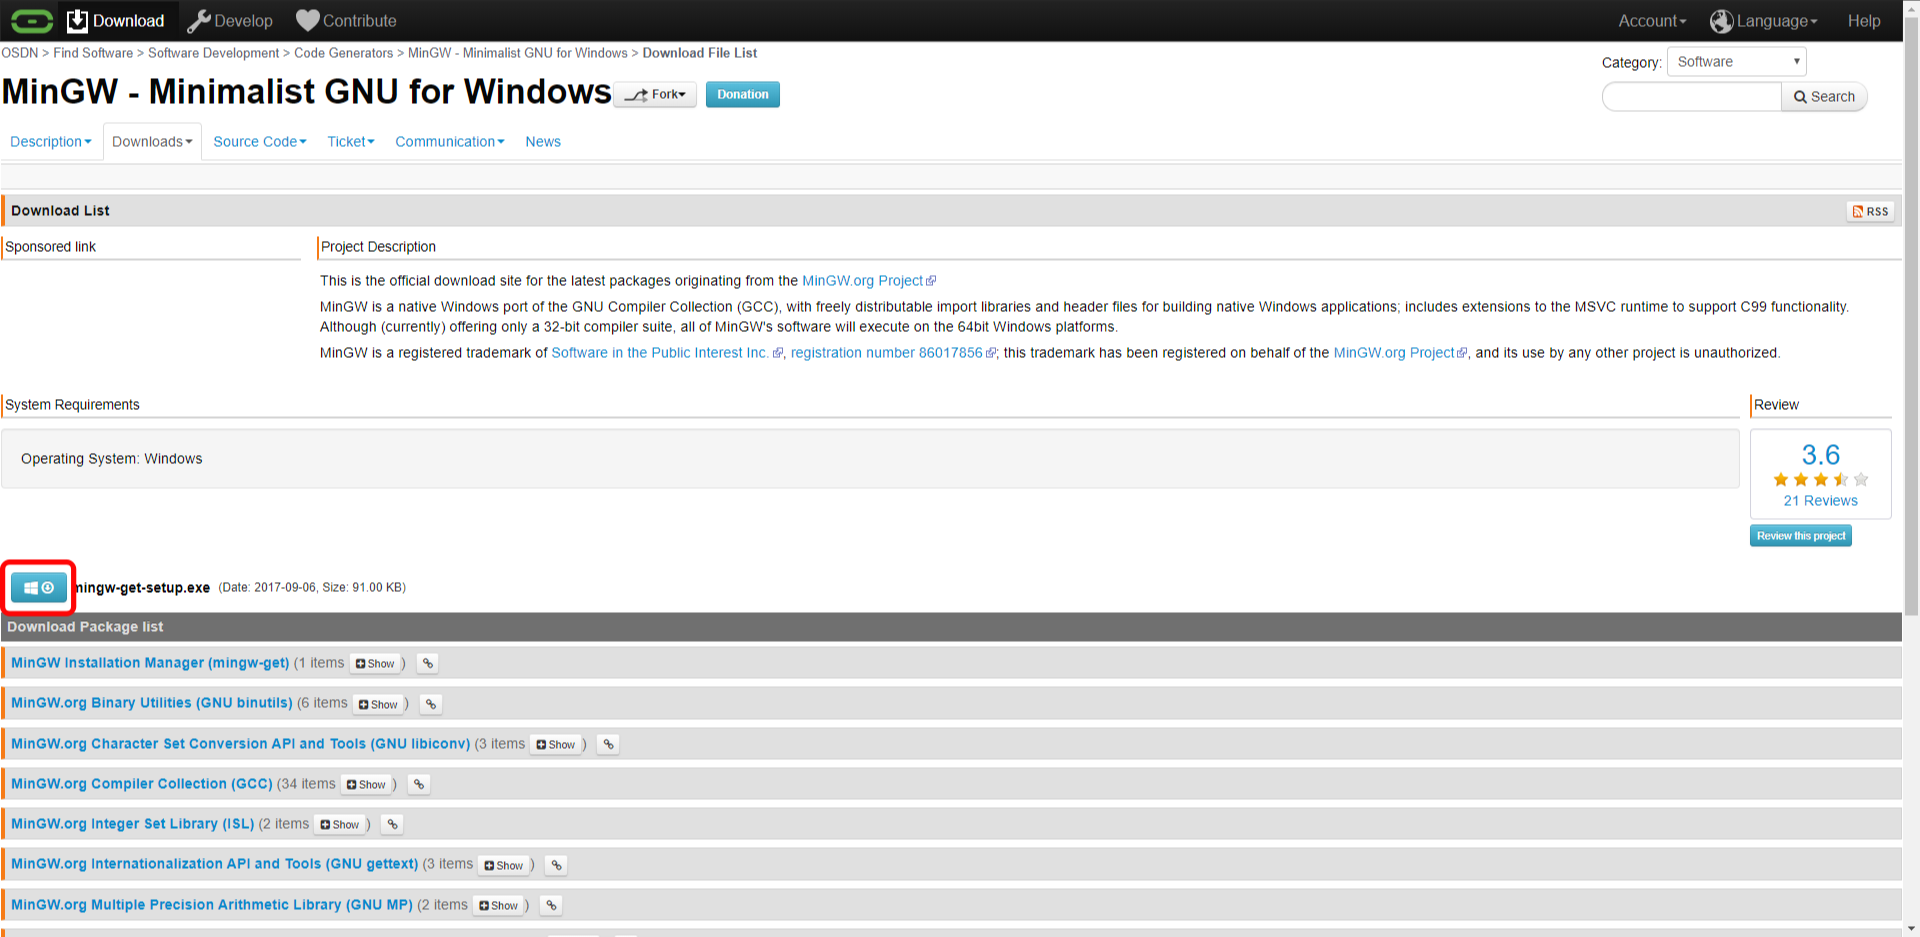Click the star rating icons
The image size is (1920, 937).
(x=1820, y=480)
